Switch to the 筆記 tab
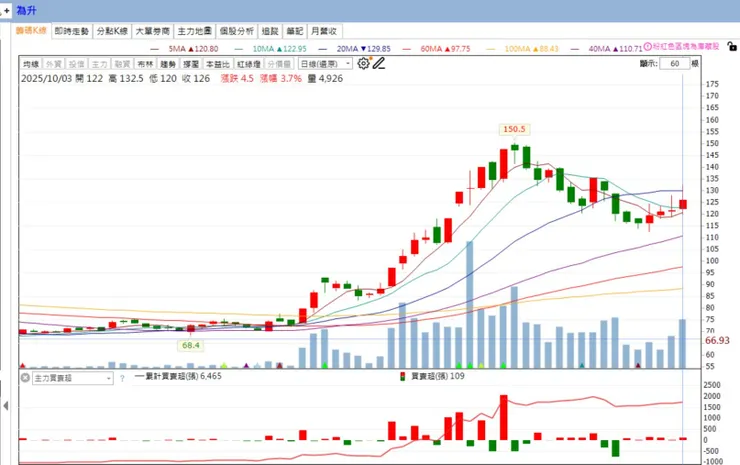This screenshot has height=465, width=740. point(295,31)
